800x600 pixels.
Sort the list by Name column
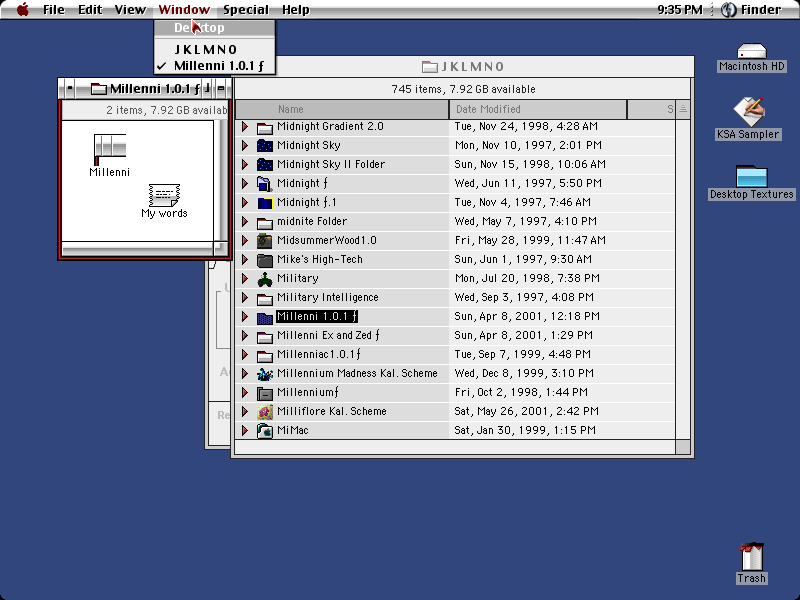[x=342, y=109]
